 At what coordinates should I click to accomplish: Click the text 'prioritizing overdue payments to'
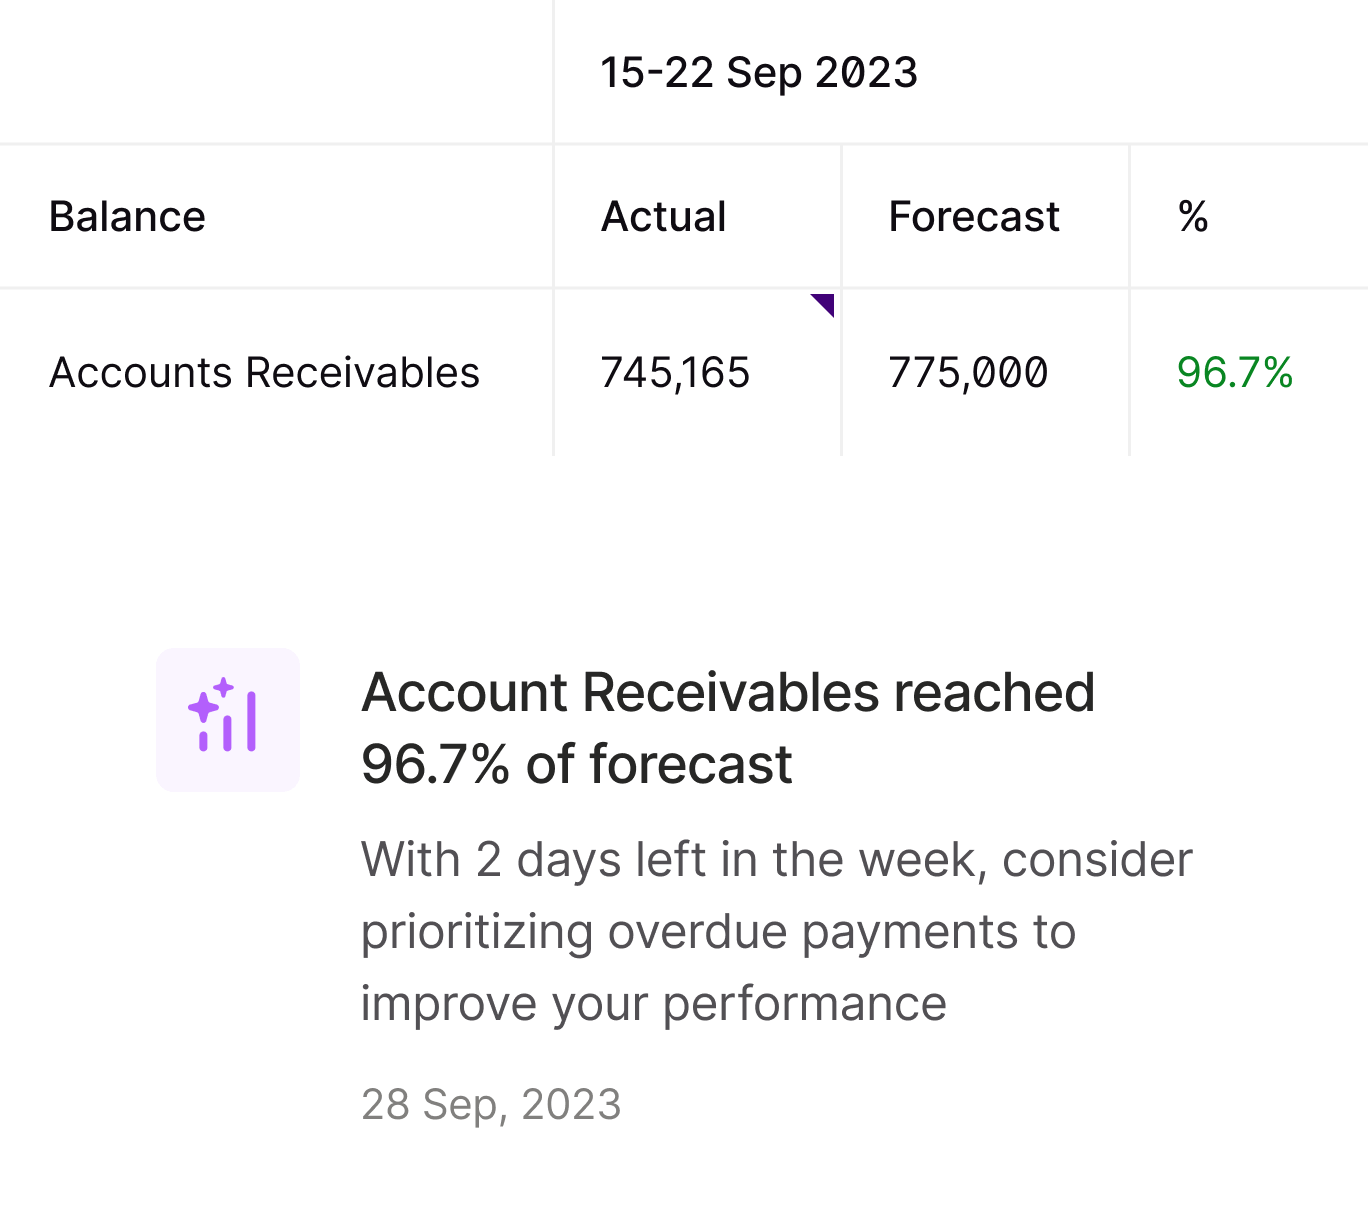[718, 932]
